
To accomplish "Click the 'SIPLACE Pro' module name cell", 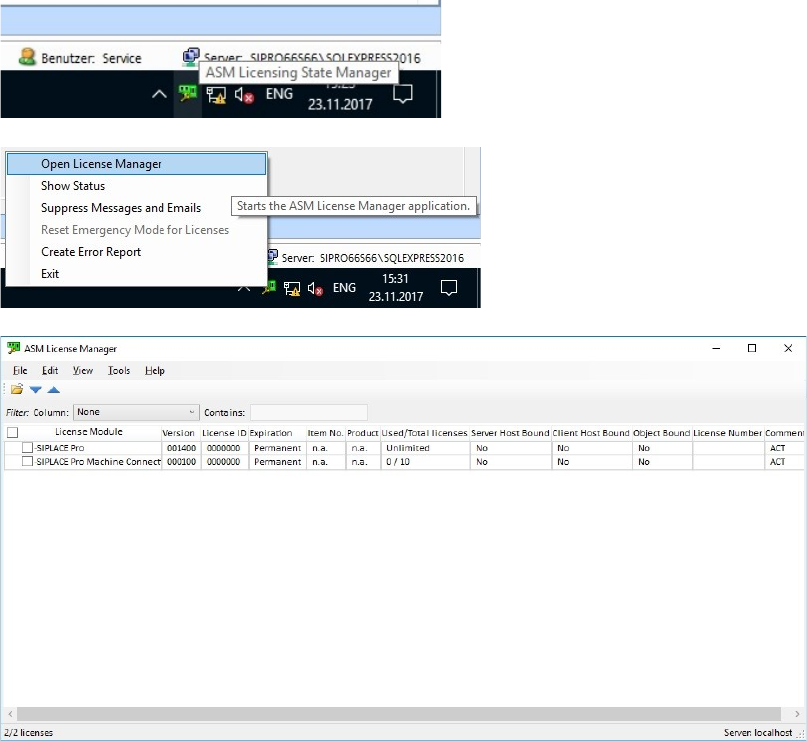I will point(60,448).
